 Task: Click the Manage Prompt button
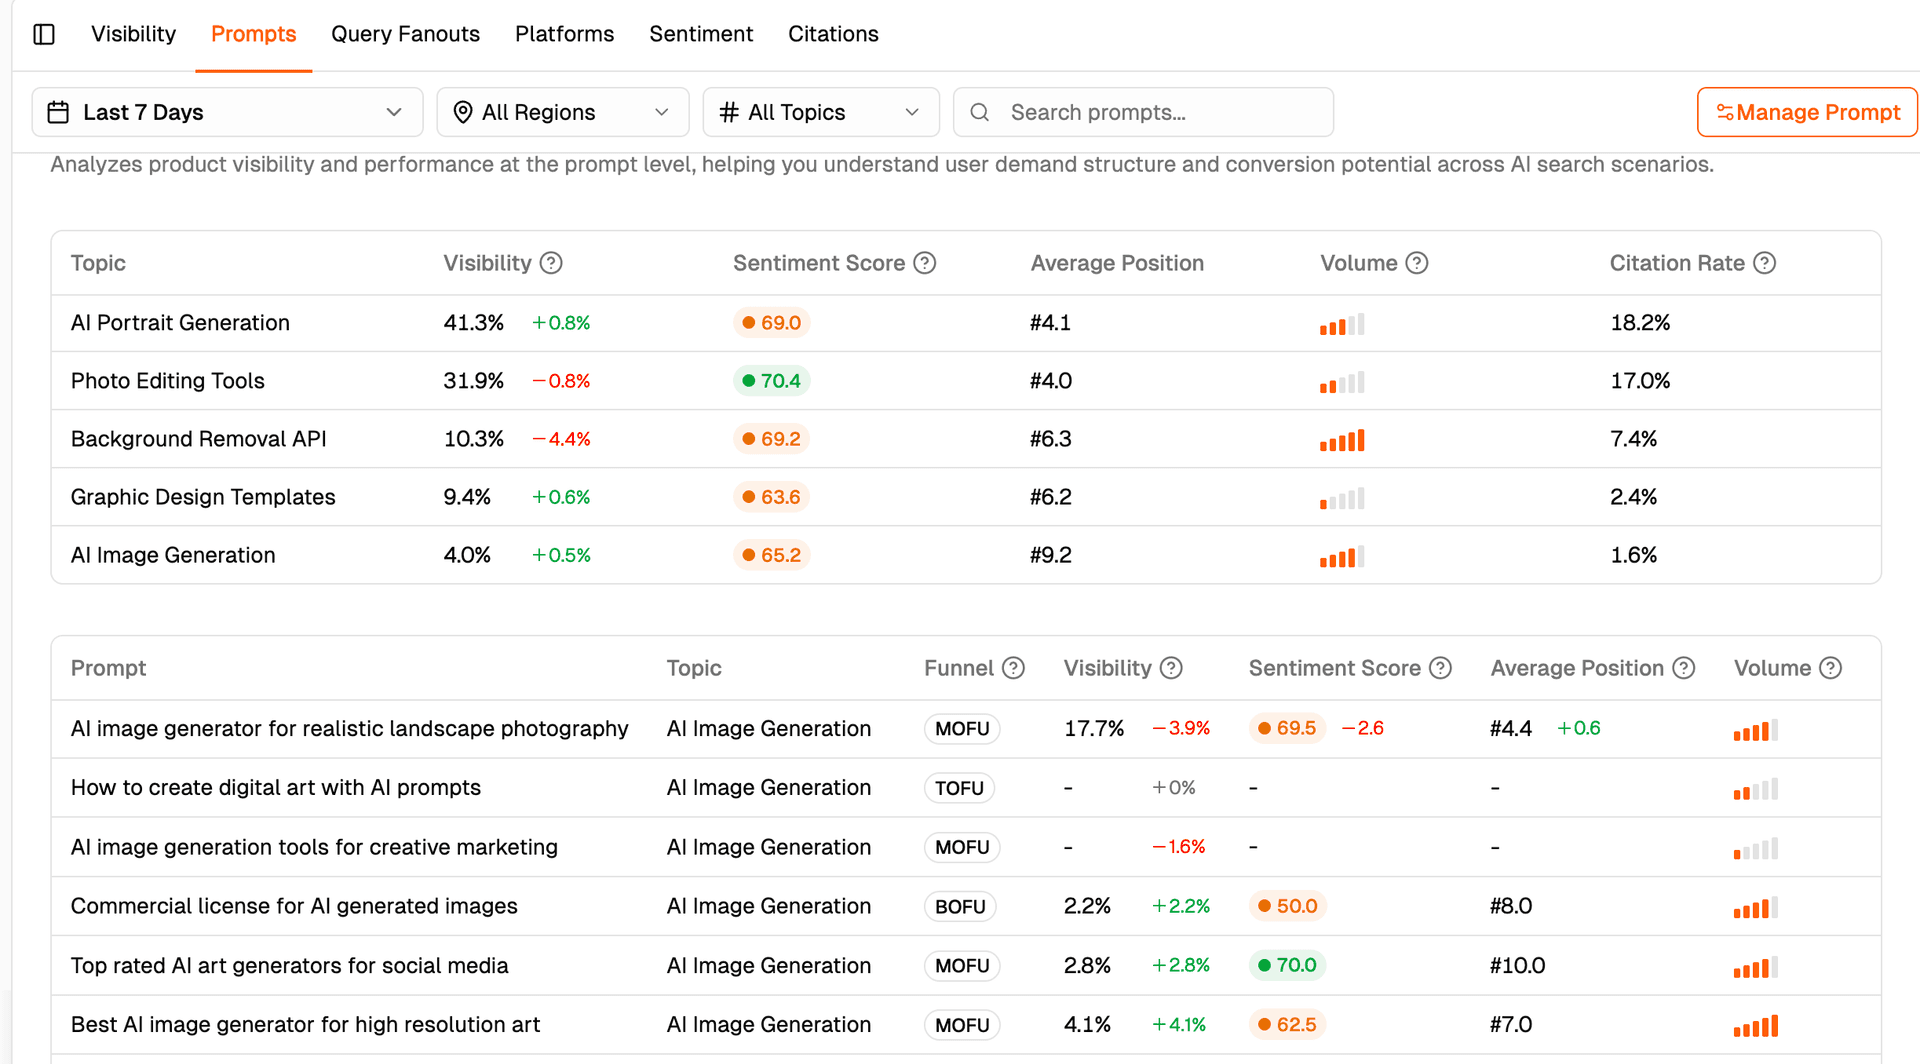[1806, 112]
